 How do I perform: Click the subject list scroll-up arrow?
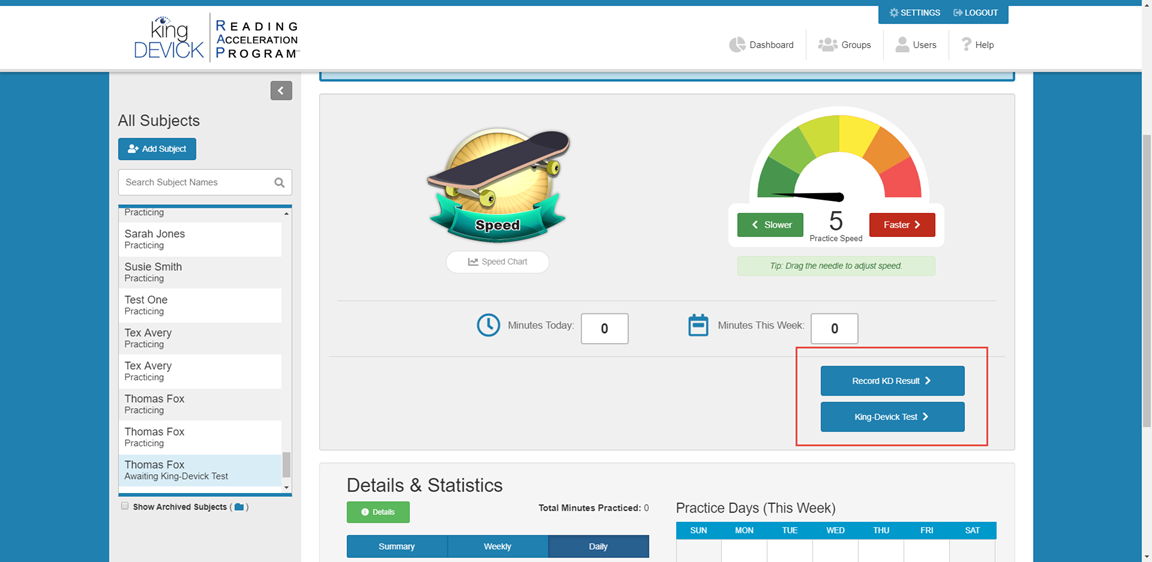click(x=287, y=213)
